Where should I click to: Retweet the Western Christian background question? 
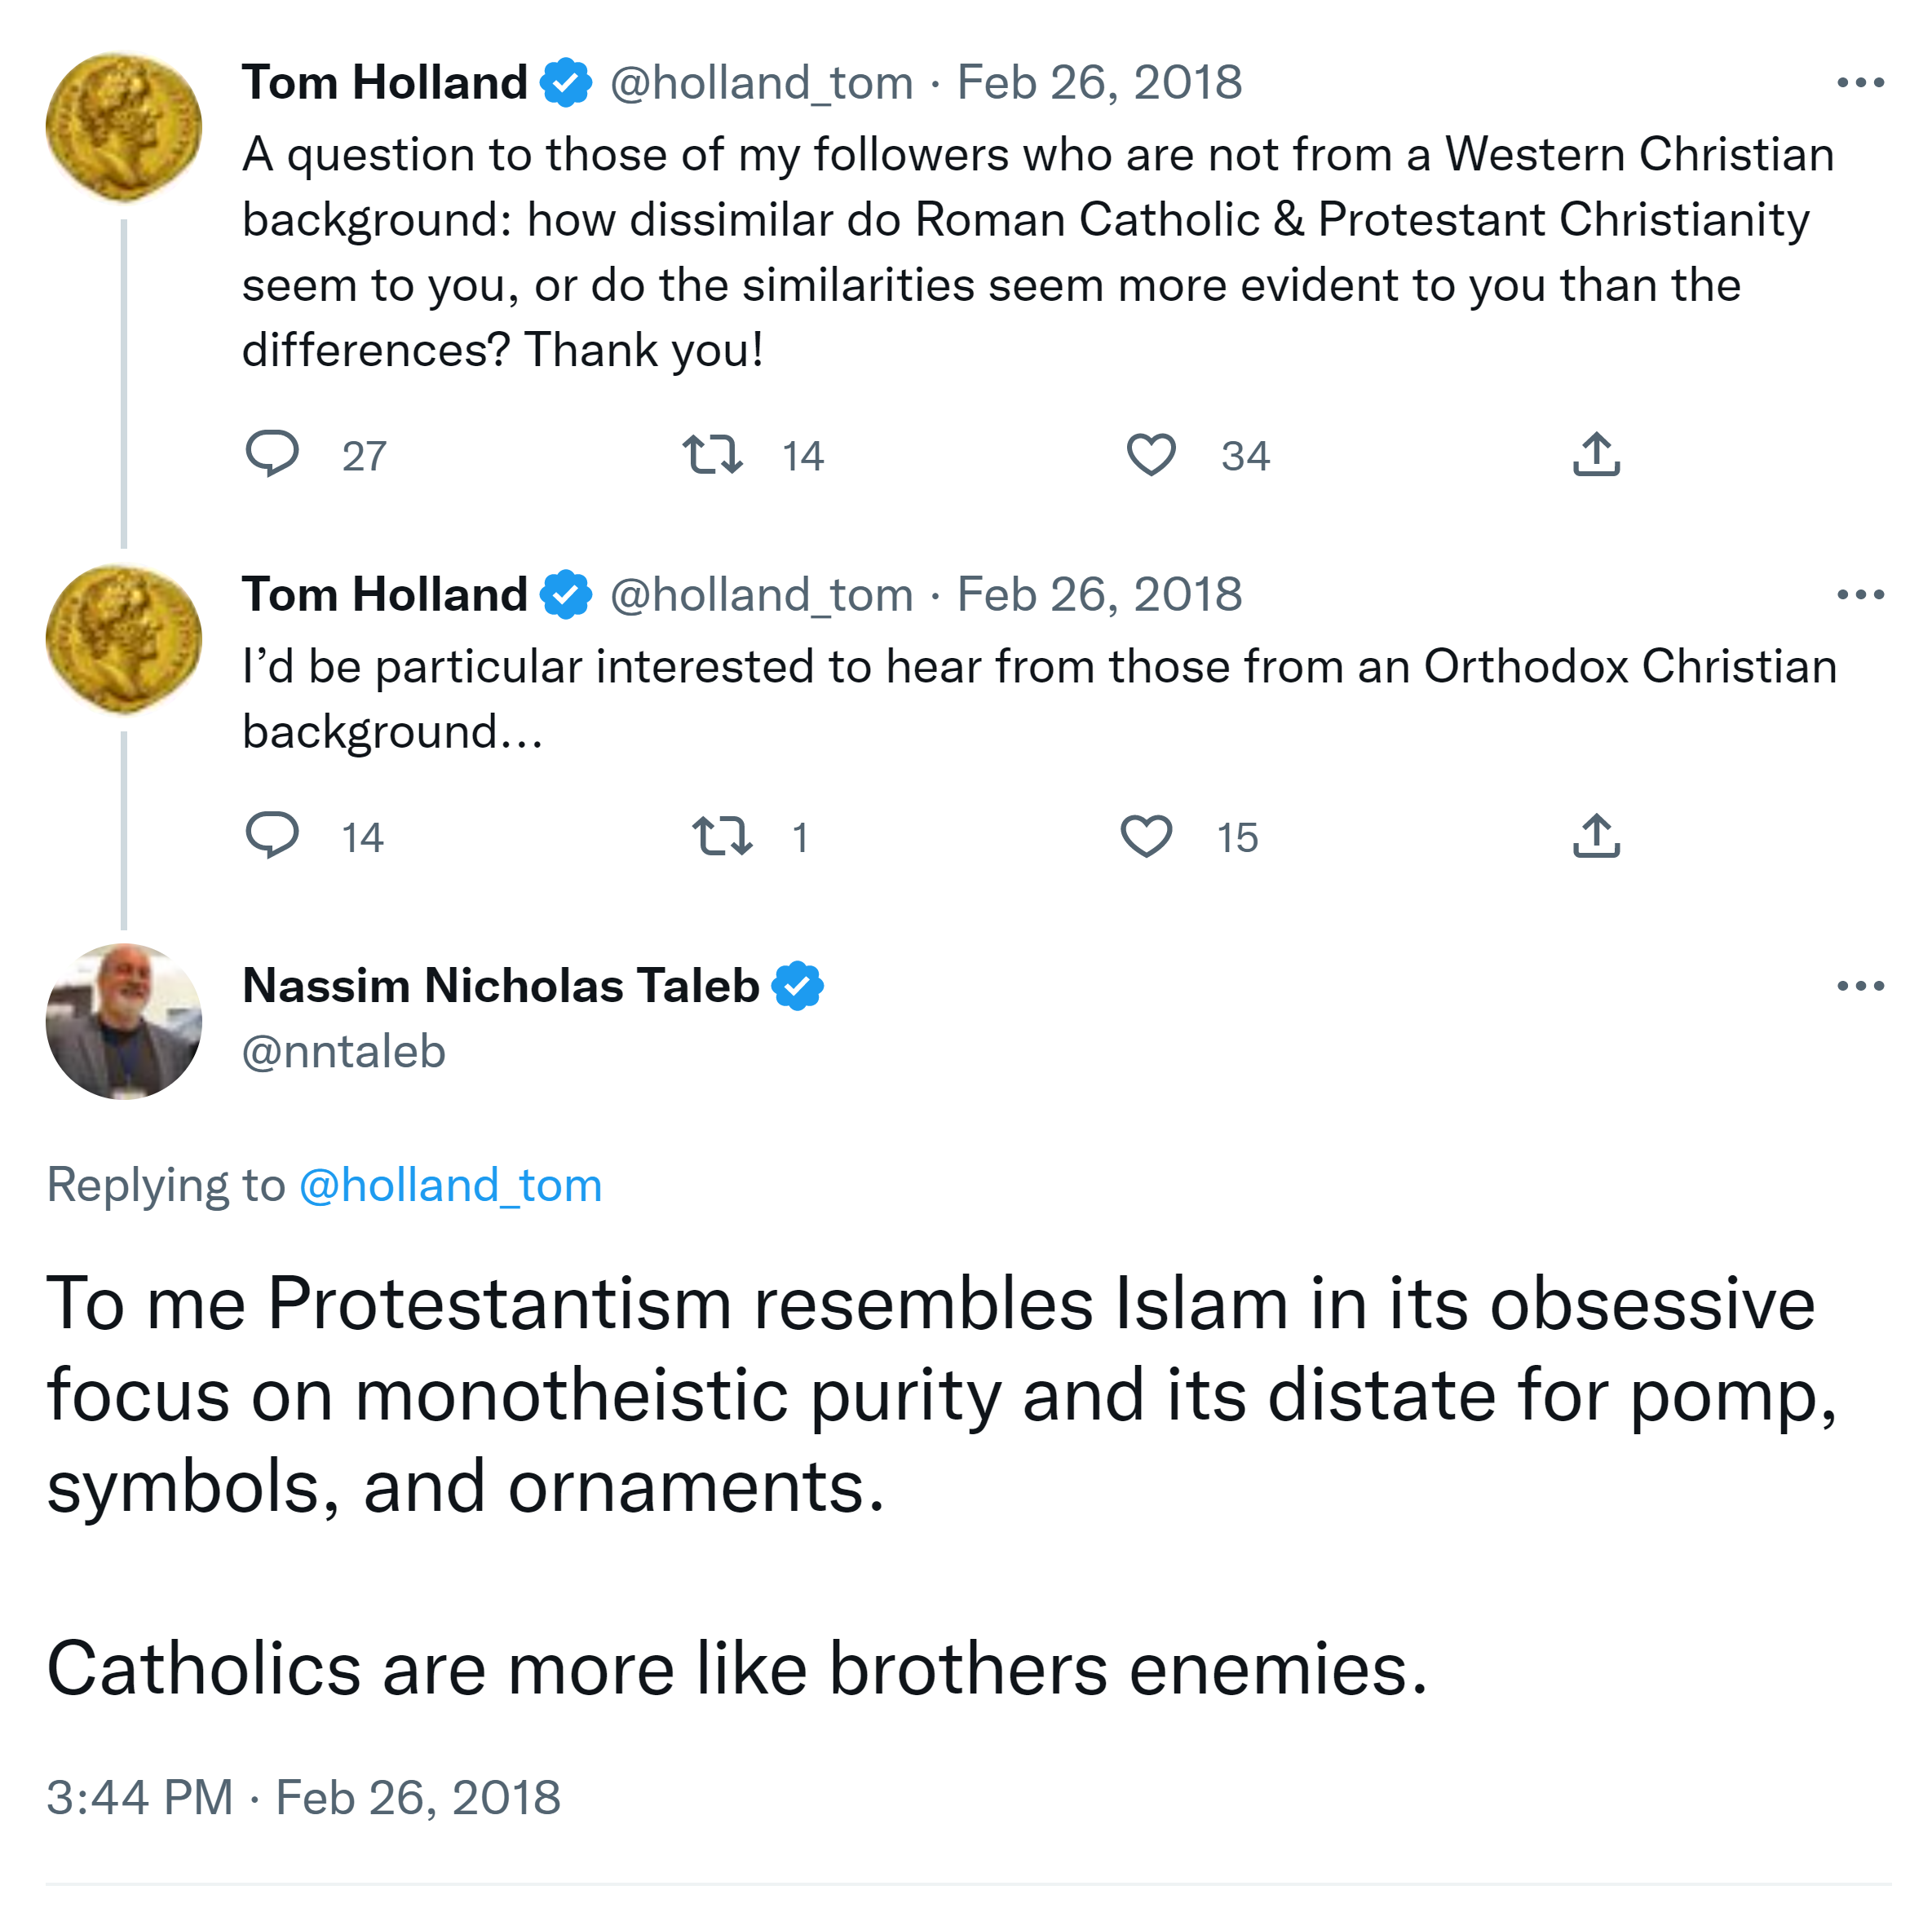click(712, 454)
